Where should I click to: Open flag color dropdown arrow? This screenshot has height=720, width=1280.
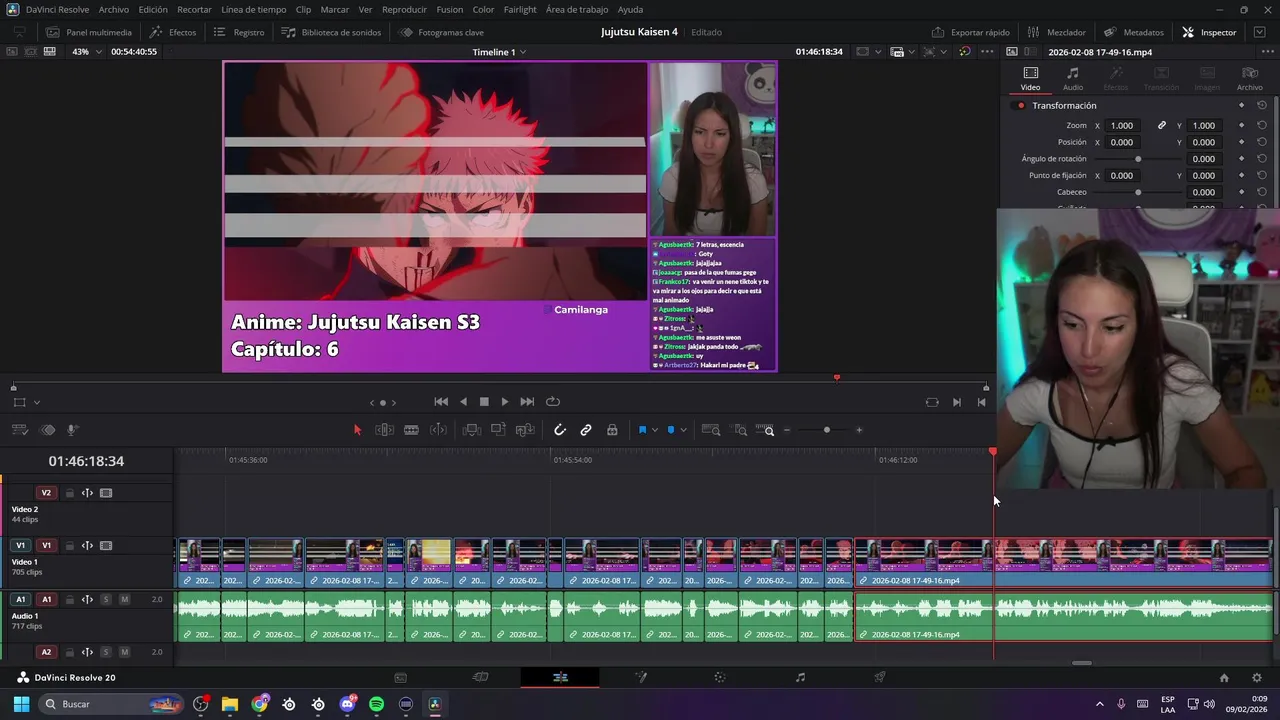coord(655,430)
